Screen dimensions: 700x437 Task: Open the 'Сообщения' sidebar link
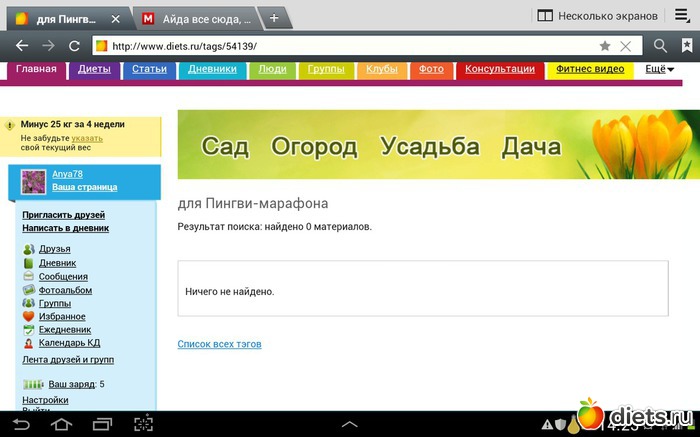click(63, 277)
